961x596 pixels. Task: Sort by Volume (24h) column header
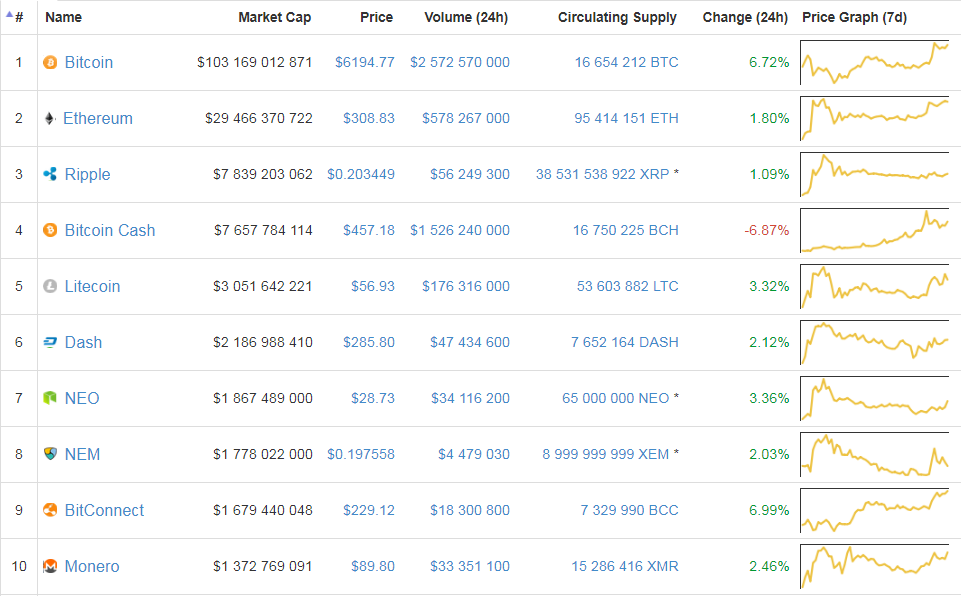466,17
